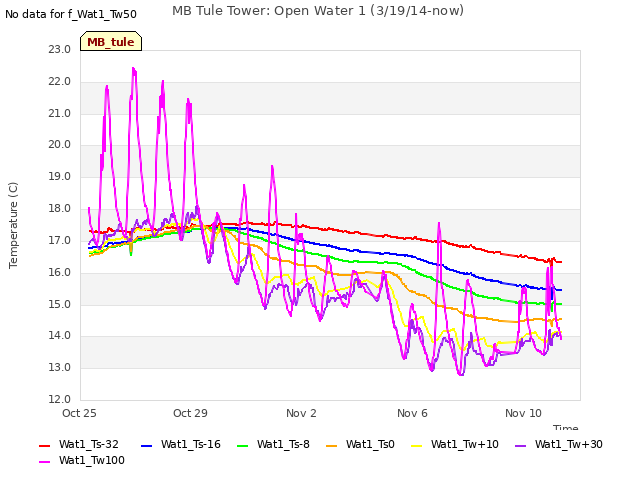The image size is (640, 480).
Task: Click the blue Wat1_Ts-16 legend color marker
Action: point(147,446)
